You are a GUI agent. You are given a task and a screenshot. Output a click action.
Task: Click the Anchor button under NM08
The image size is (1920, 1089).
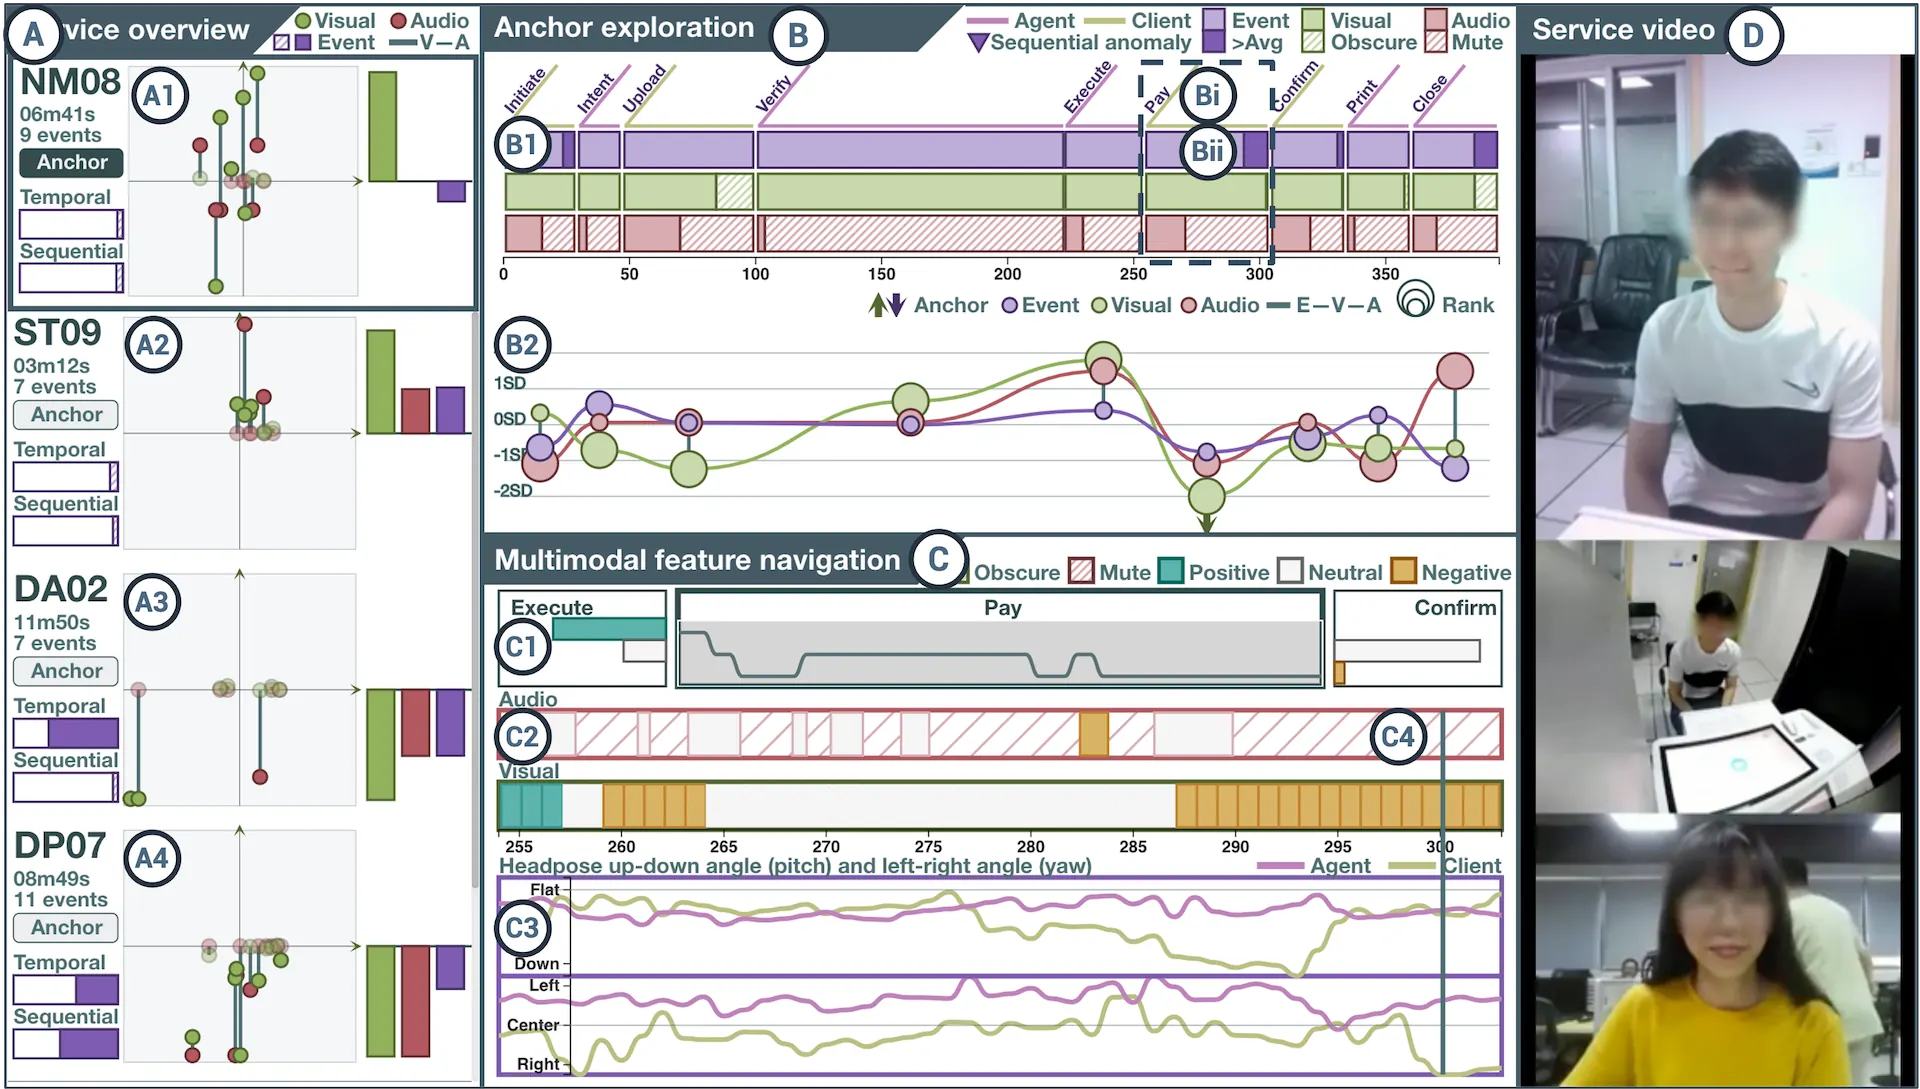[x=71, y=162]
